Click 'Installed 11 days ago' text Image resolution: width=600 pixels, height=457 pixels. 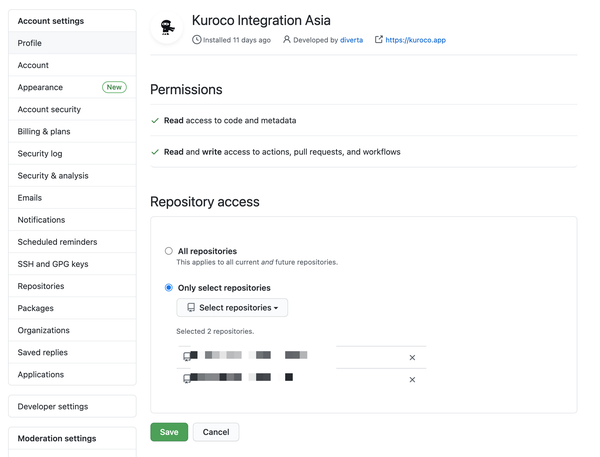[x=236, y=40]
